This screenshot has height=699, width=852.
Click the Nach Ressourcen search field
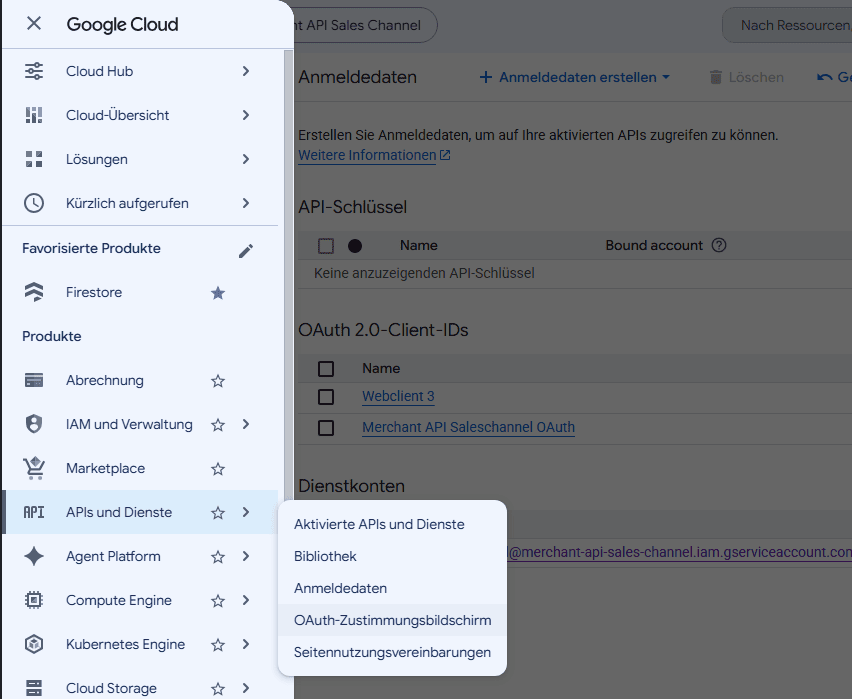[788, 25]
